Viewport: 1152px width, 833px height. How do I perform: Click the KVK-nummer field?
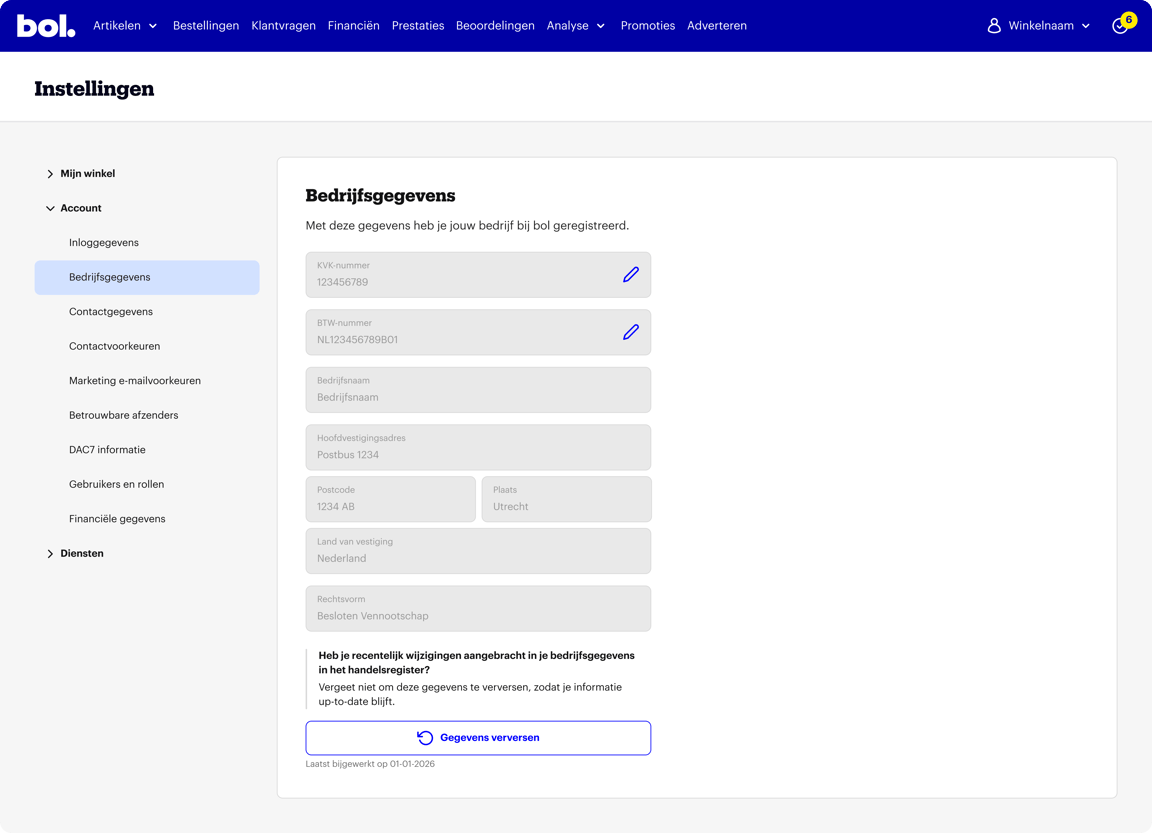[478, 275]
